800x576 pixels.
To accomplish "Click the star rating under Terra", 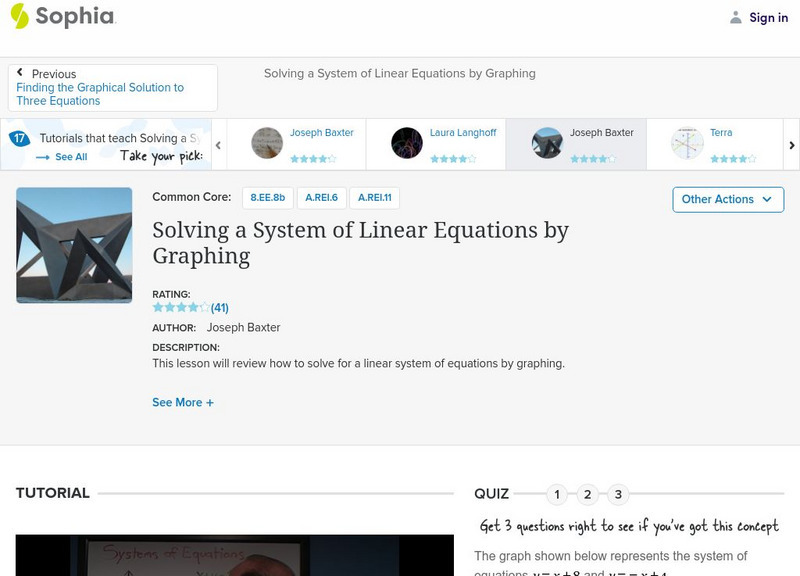I will (x=733, y=159).
